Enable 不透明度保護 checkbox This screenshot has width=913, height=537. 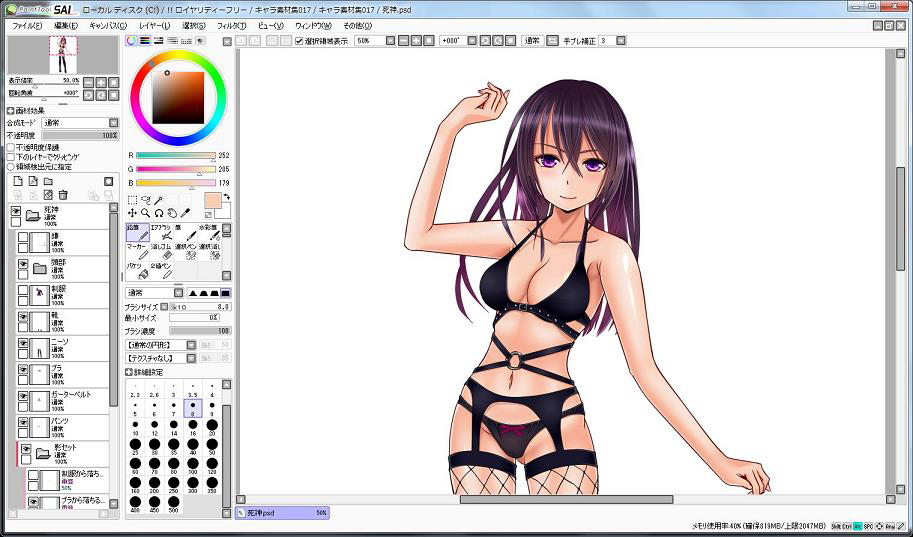(11, 147)
